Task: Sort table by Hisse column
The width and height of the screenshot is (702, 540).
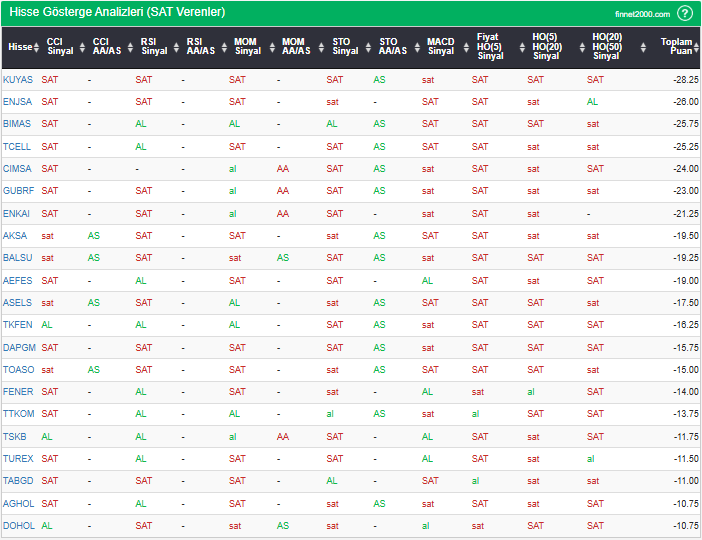Action: coord(19,47)
